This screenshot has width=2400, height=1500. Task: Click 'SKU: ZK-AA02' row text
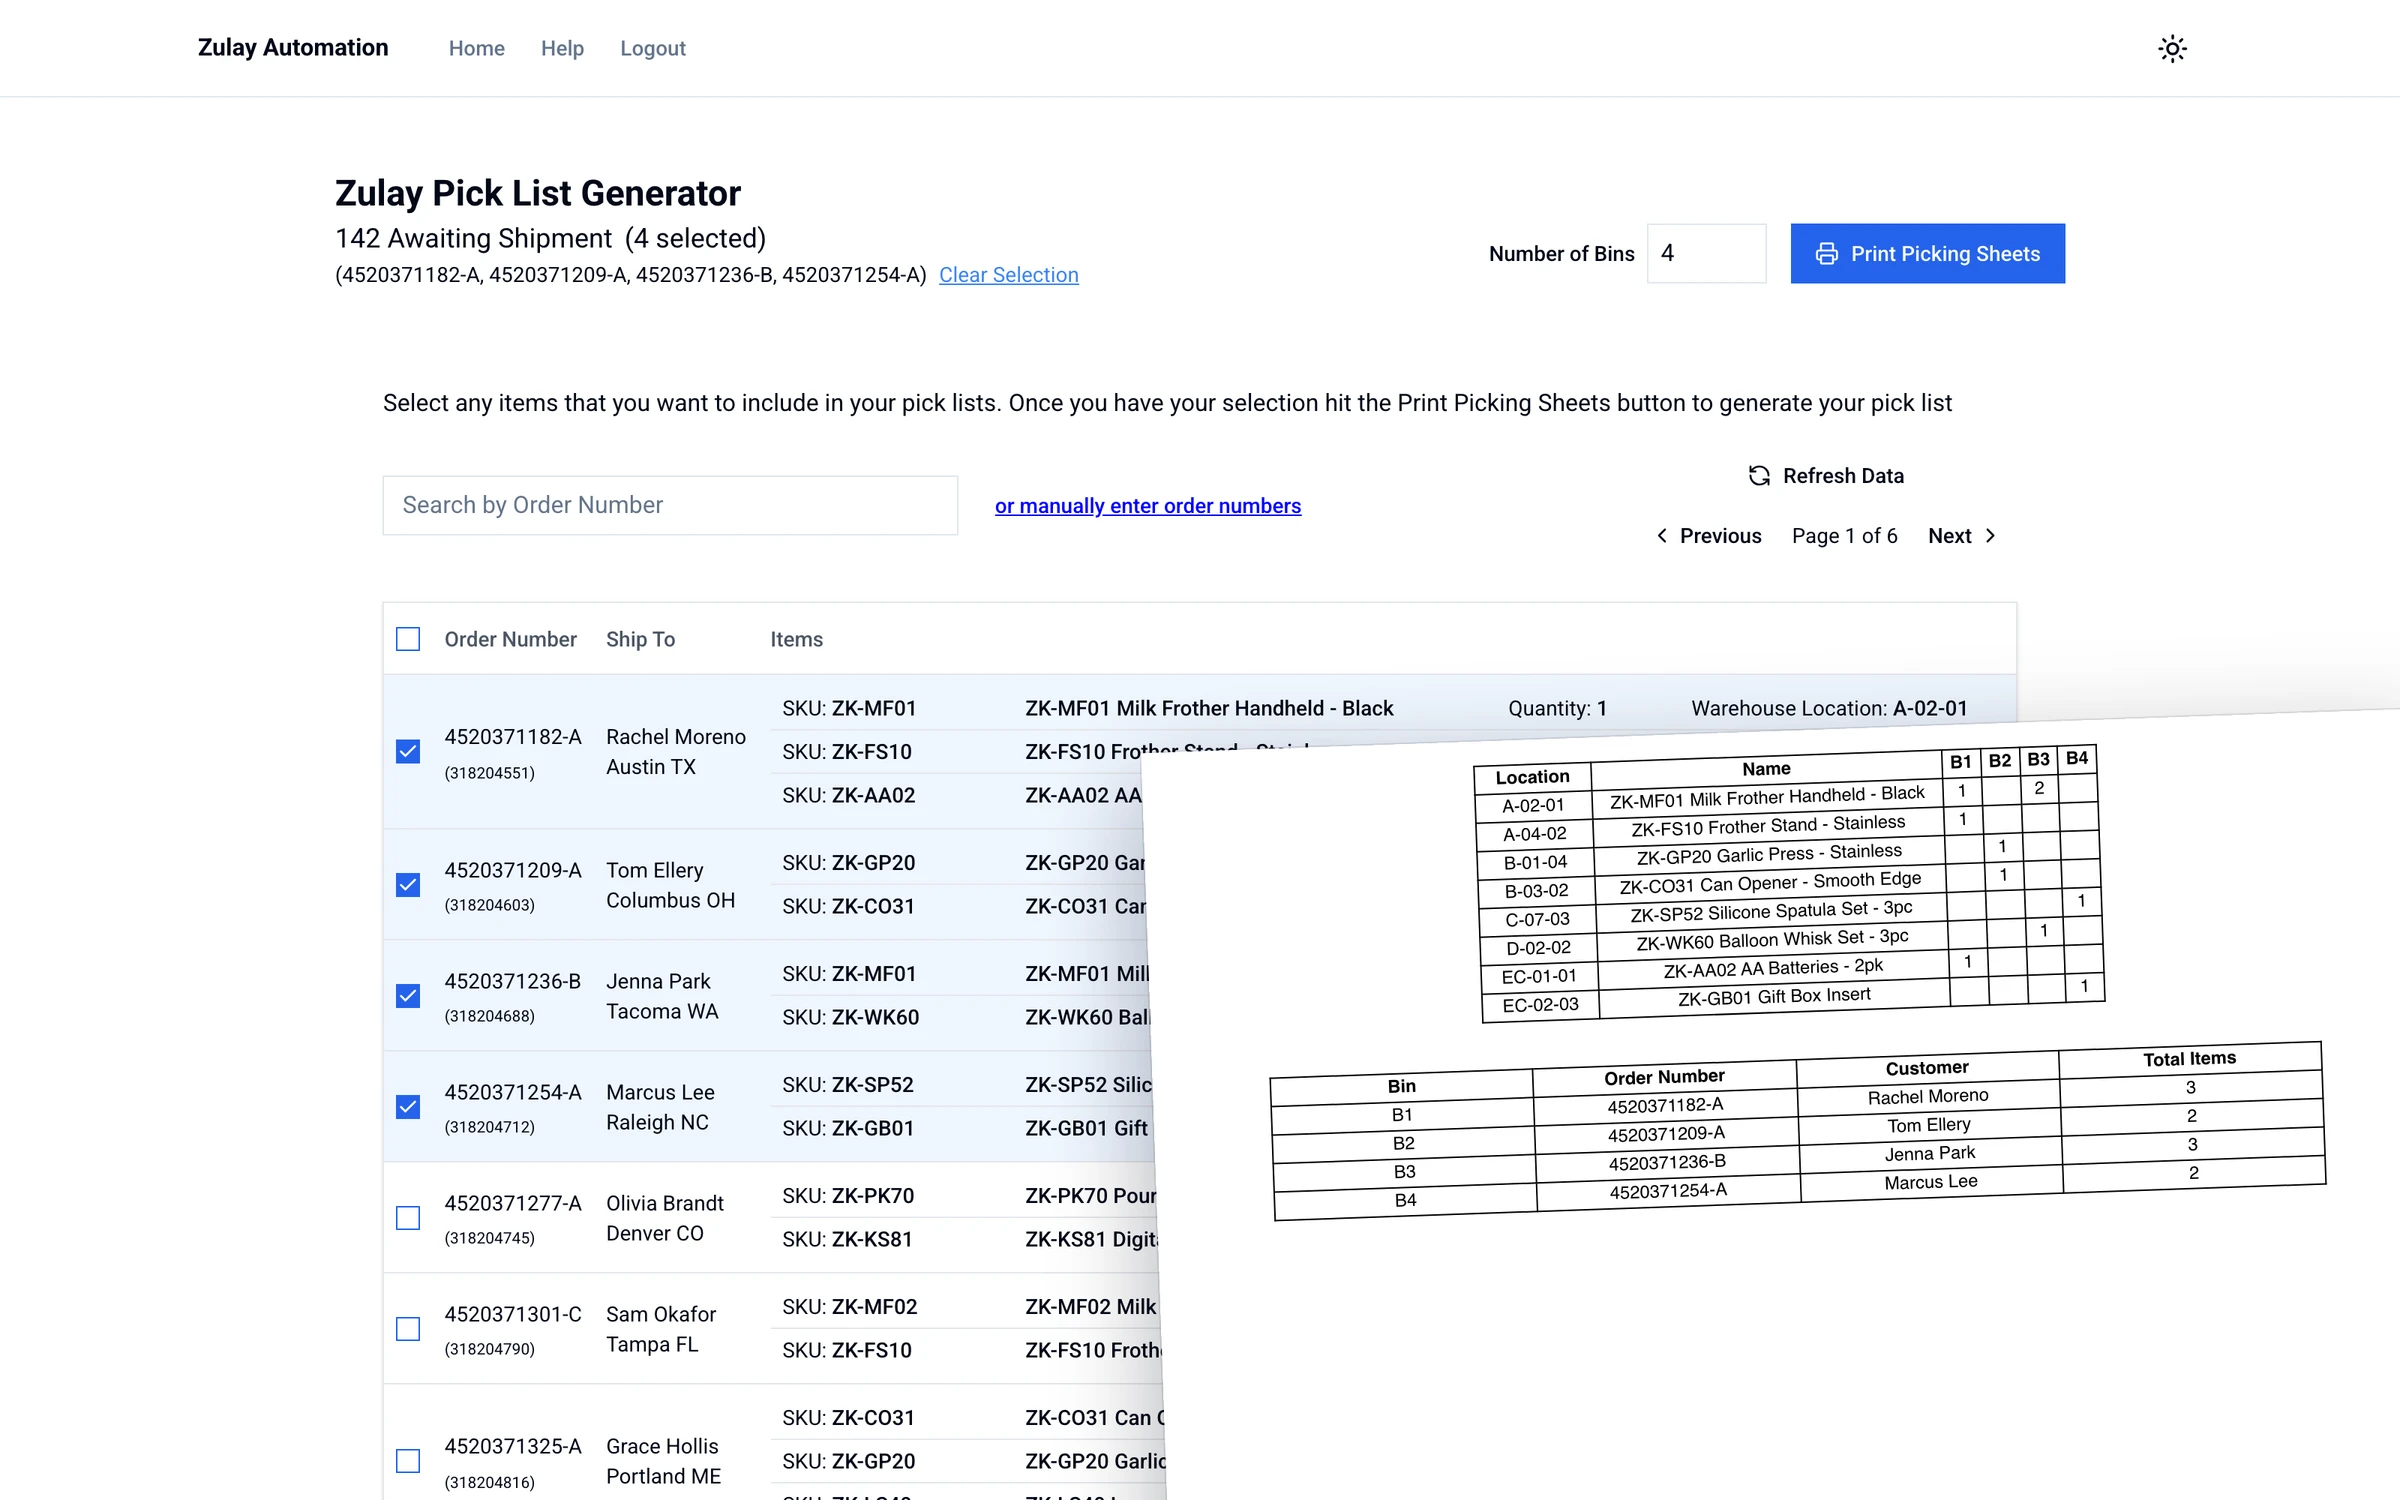pos(849,795)
